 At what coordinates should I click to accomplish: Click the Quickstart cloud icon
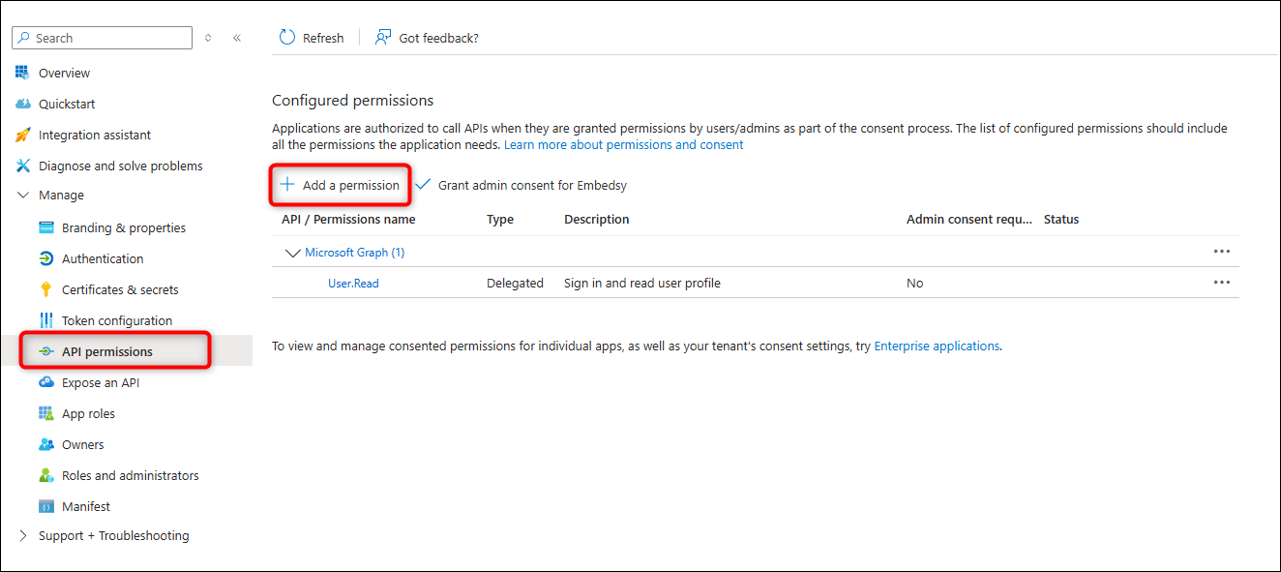click(x=23, y=104)
